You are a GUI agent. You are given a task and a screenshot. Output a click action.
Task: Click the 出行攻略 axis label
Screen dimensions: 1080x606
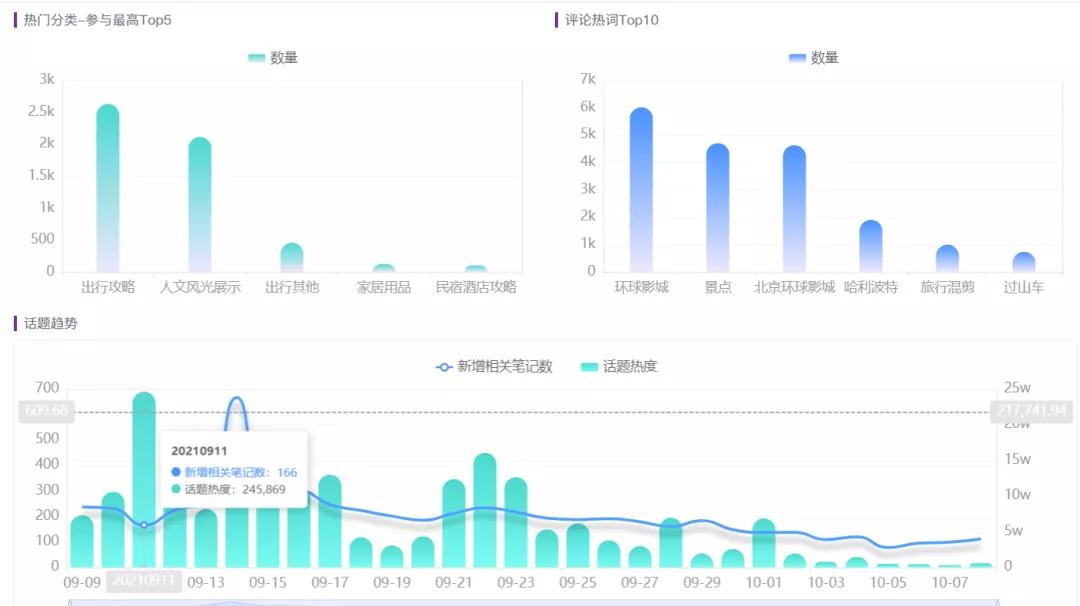click(107, 287)
